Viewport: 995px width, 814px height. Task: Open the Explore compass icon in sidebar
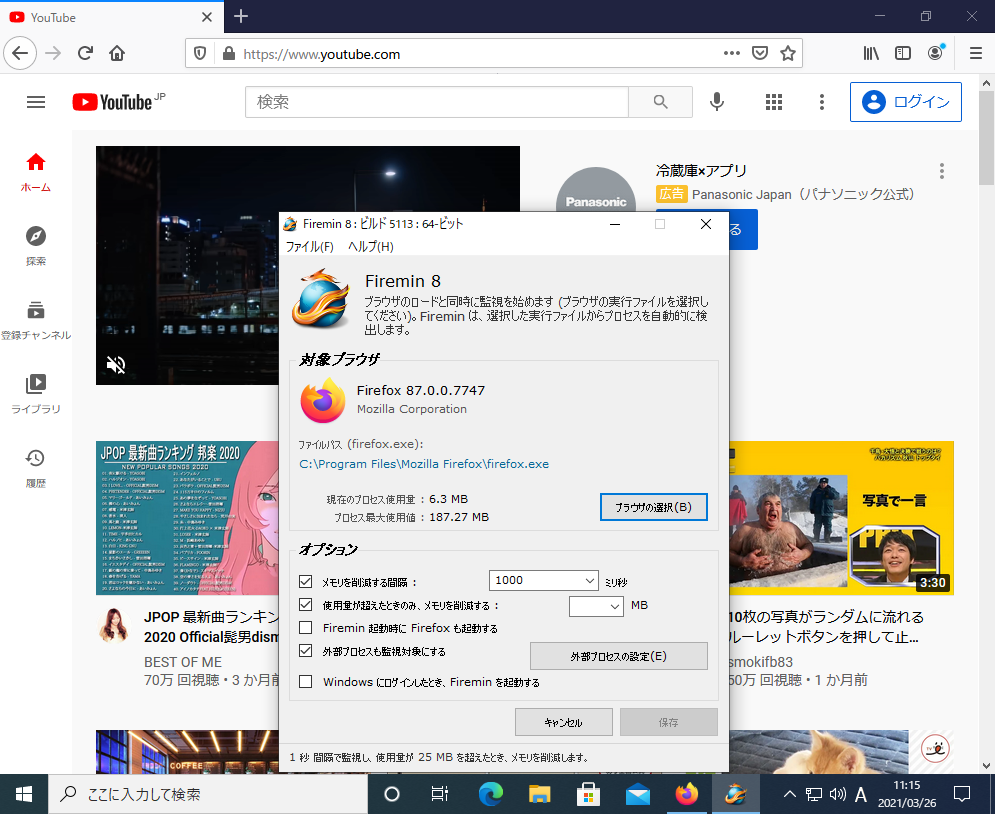point(36,245)
